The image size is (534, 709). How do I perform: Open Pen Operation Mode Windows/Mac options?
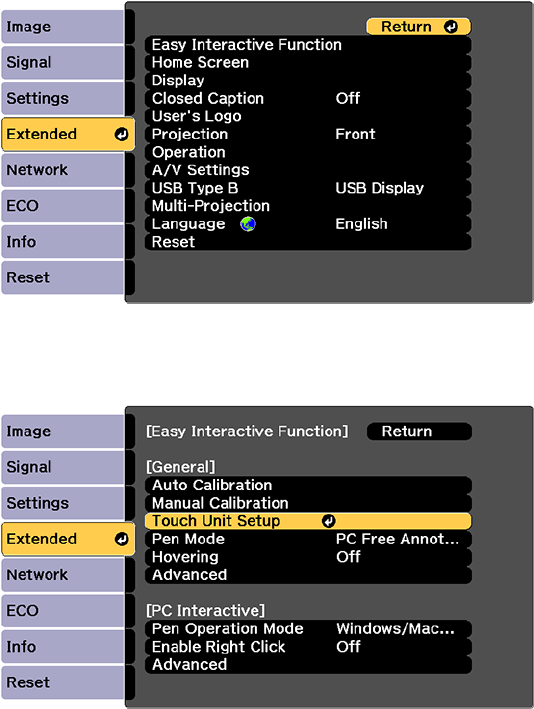[308, 629]
